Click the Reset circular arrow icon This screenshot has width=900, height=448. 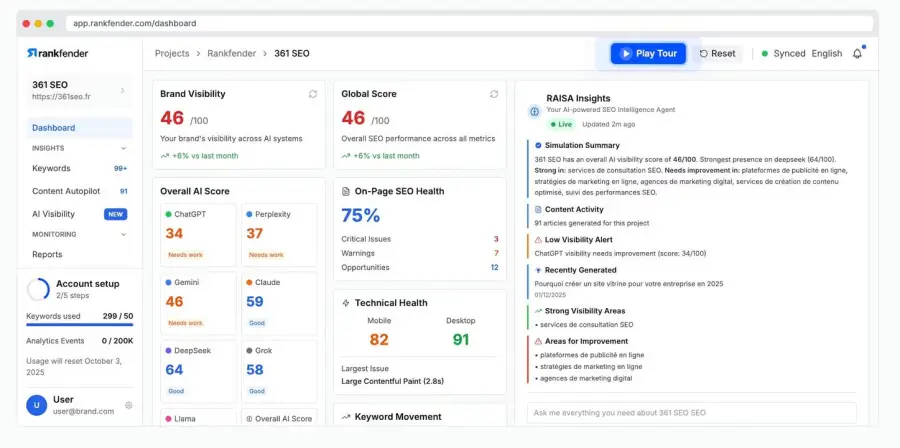[704, 53]
